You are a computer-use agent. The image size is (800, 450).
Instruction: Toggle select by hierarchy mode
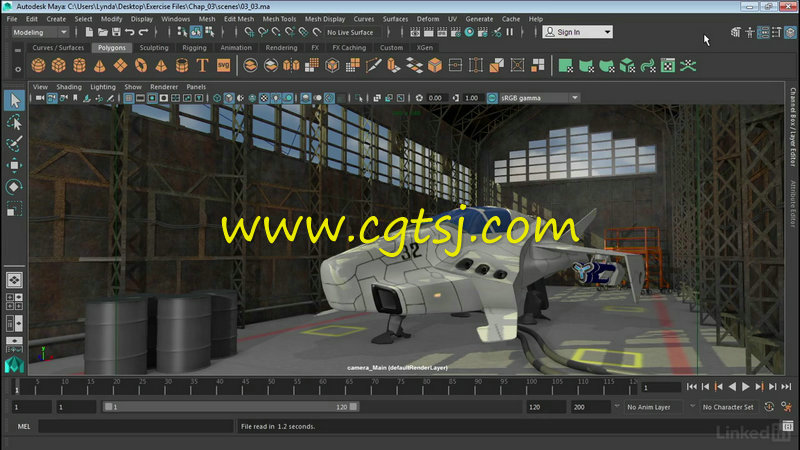coord(182,32)
